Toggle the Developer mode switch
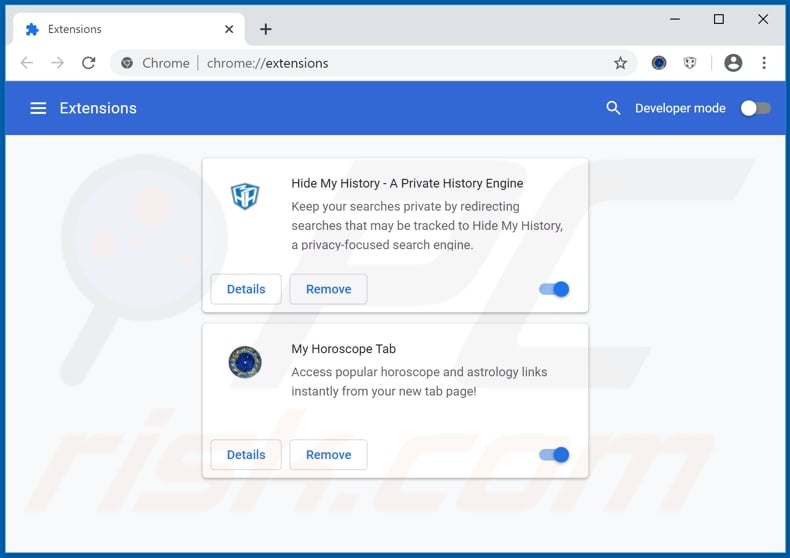 [755, 108]
